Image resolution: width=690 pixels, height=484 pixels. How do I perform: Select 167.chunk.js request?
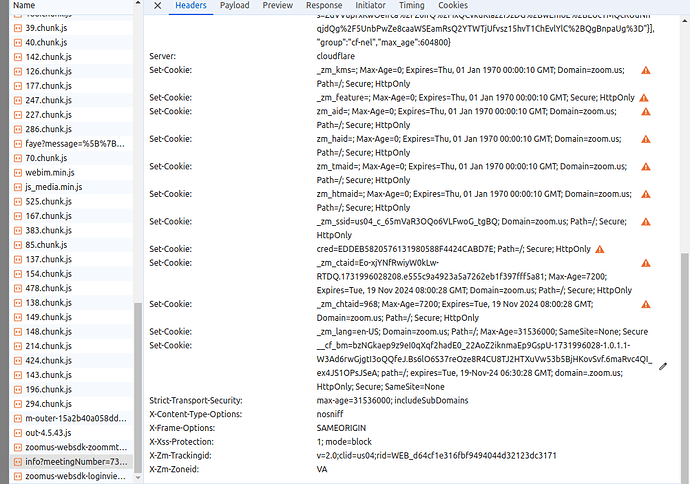pyautogui.click(x=71, y=216)
